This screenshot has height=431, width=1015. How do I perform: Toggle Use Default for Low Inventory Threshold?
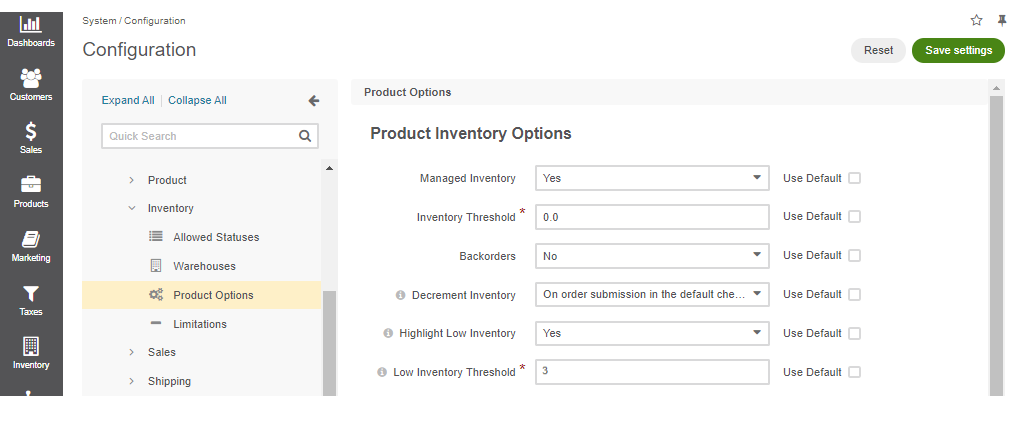click(x=854, y=372)
